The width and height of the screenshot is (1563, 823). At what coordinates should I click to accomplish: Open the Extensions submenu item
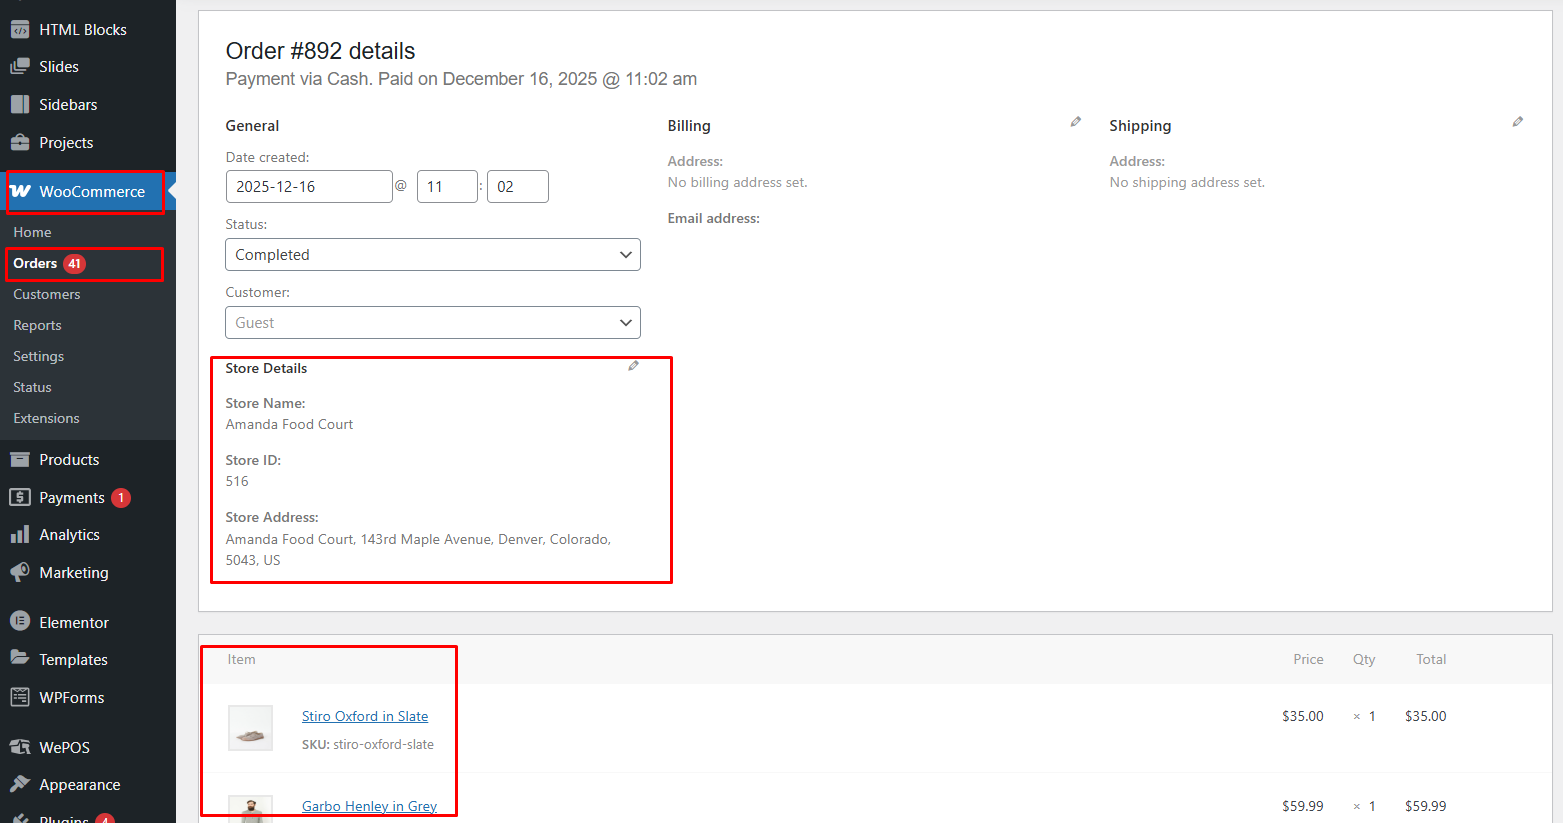[46, 418]
